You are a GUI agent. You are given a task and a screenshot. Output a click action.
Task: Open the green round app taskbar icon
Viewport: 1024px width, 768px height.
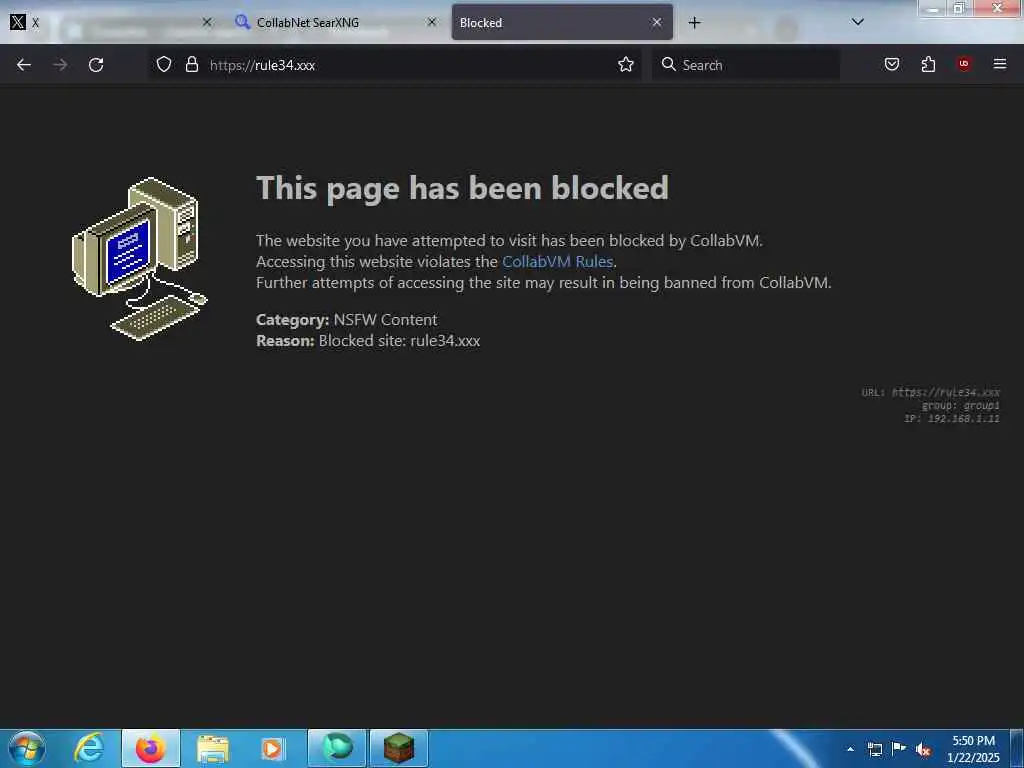[337, 748]
